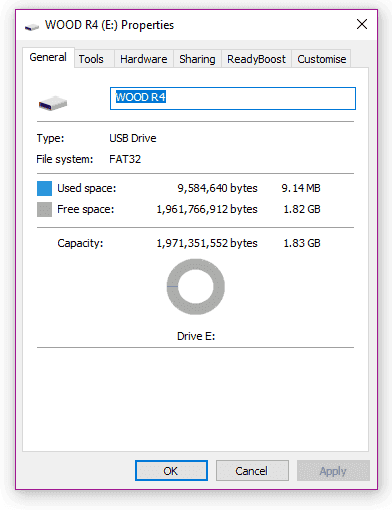Viewport: 392px width, 510px height.
Task: Click the Type: label
Action: coord(50,138)
